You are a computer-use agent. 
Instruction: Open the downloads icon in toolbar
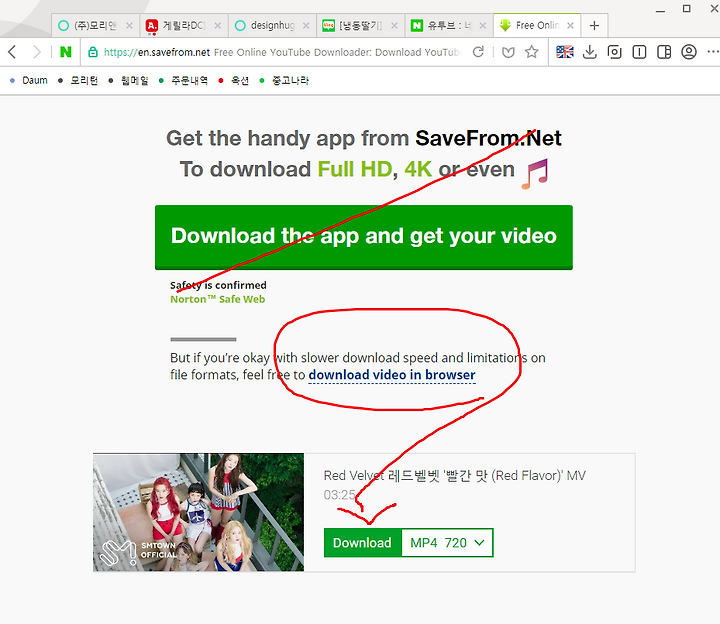point(590,52)
